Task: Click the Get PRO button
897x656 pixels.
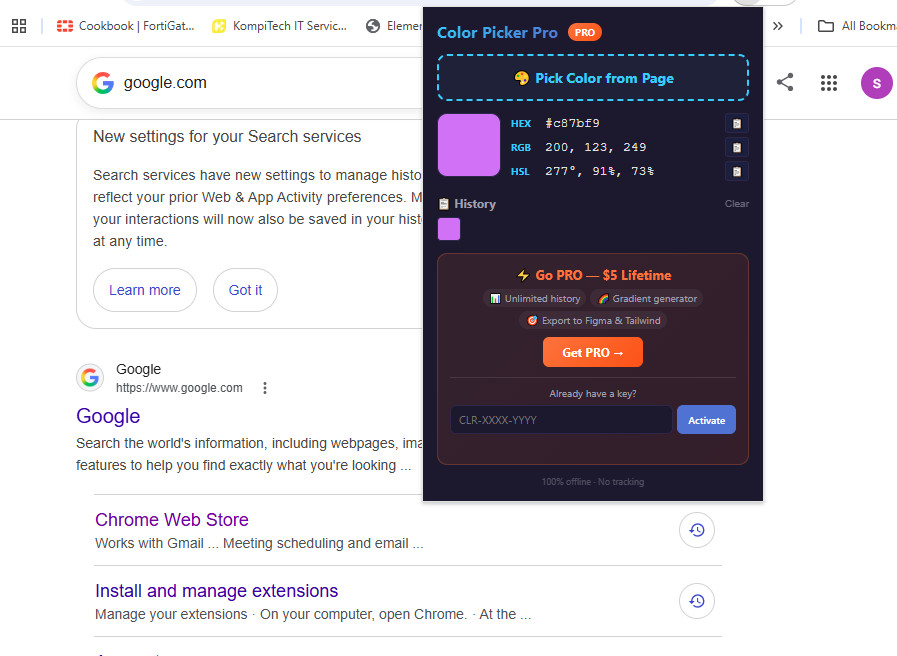Action: tap(593, 352)
